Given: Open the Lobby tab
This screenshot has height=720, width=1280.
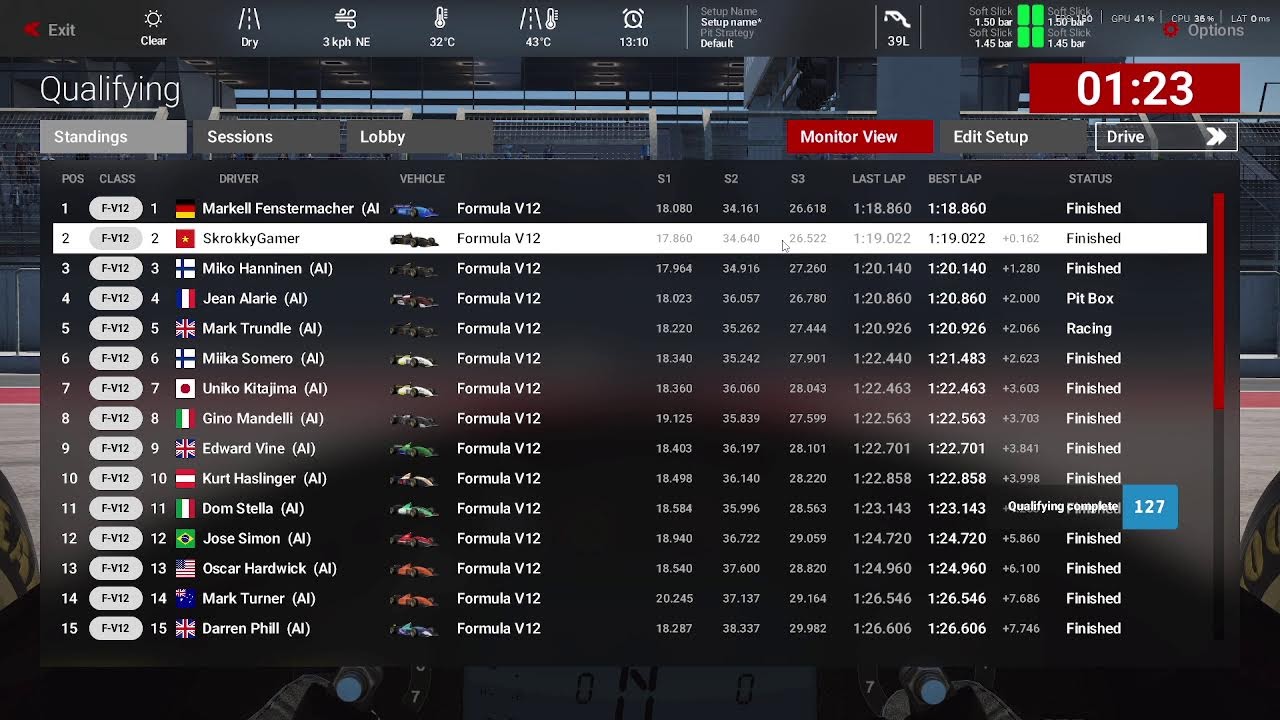Looking at the screenshot, I should tap(419, 137).
